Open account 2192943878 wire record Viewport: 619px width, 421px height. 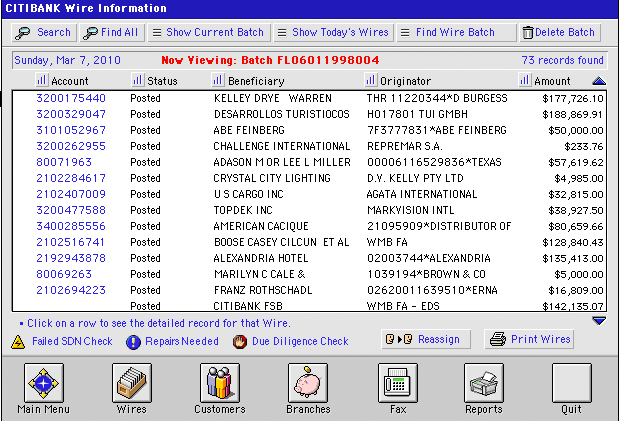tap(71, 258)
